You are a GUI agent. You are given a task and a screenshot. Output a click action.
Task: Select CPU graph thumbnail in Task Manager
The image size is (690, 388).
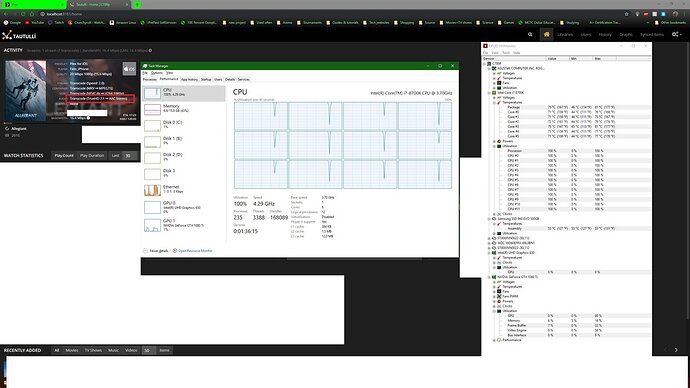tap(152, 93)
